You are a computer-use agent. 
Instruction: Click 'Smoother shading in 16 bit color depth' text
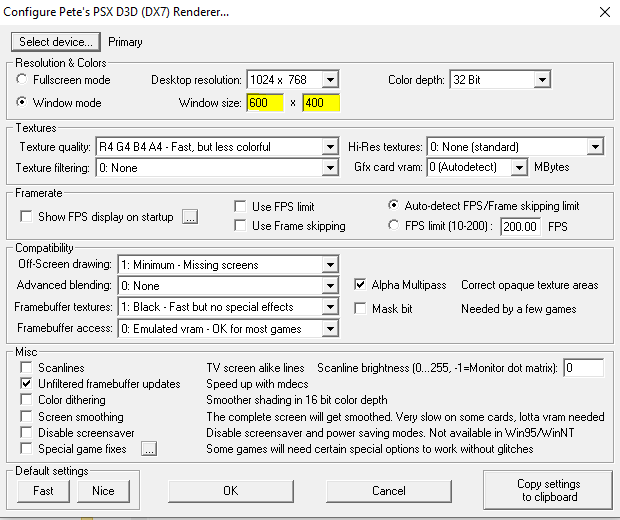coord(297,400)
